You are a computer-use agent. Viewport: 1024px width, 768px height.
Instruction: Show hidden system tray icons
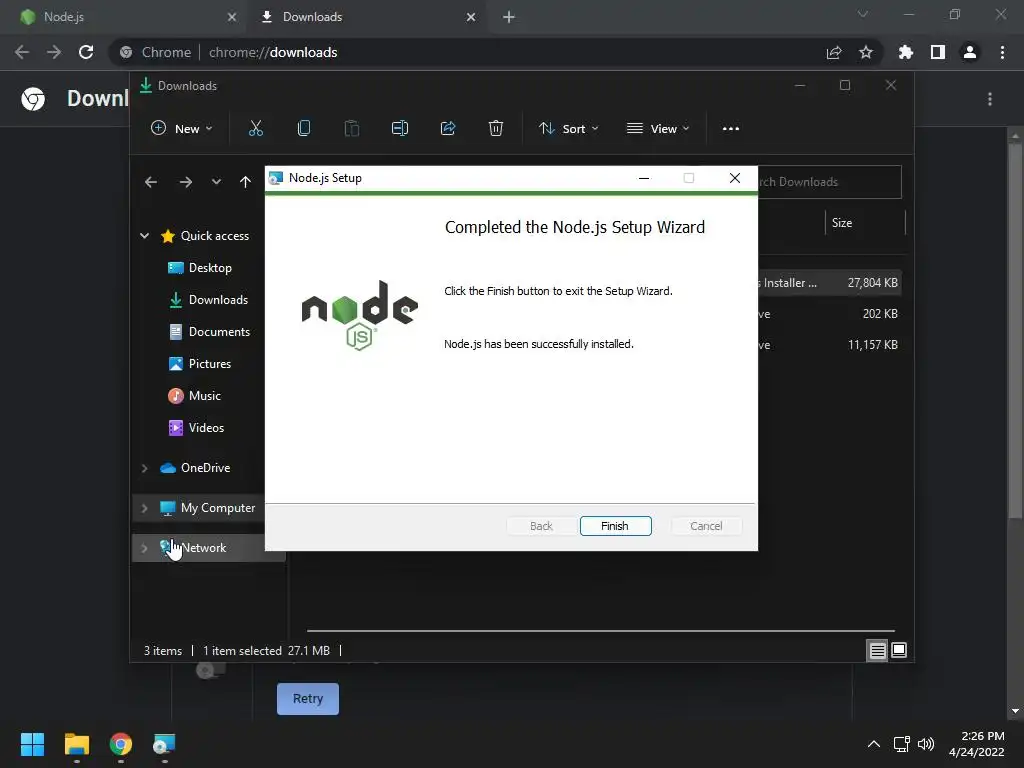tap(874, 744)
